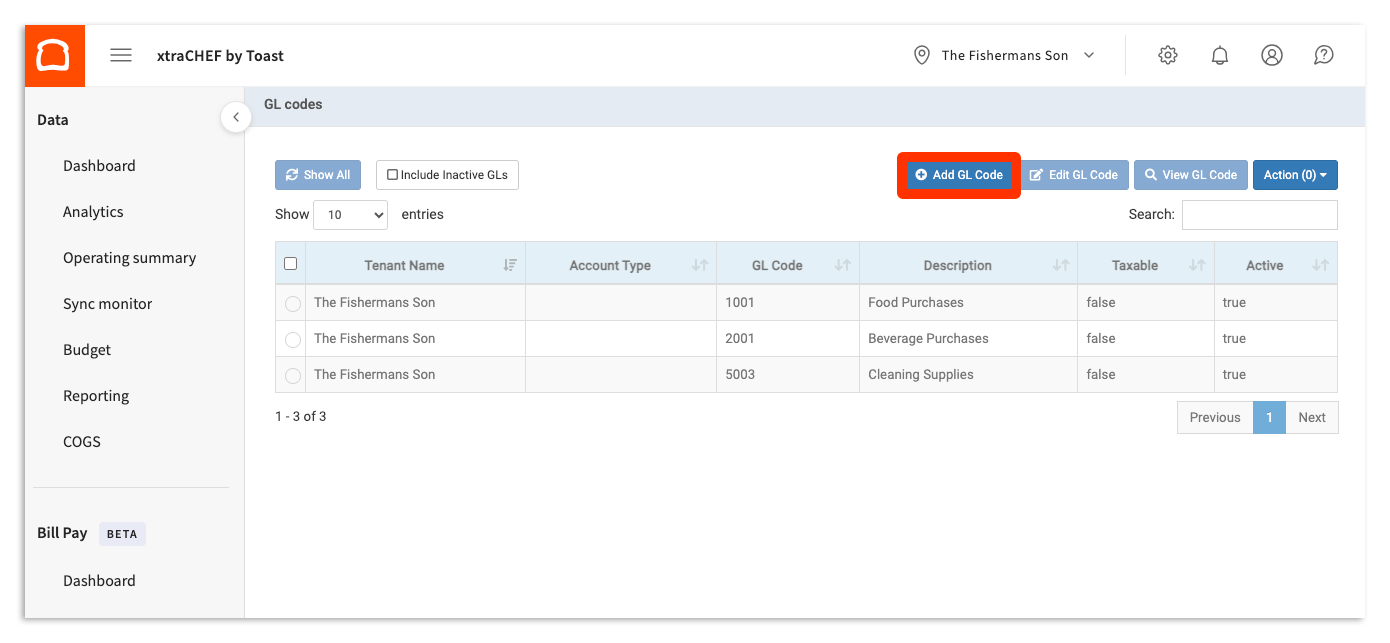Navigate to Operating summary in the sidebar
The height and width of the screenshot is (643, 1390).
(x=130, y=257)
